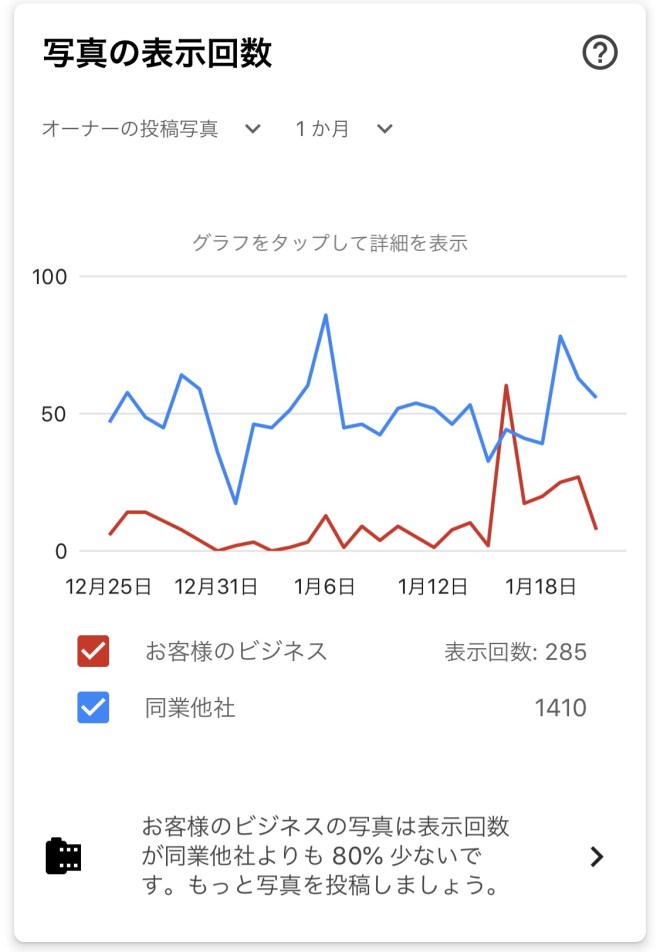This screenshot has width=660, height=952.
Task: Click the 写真の表示回数 card title
Action: (x=157, y=53)
